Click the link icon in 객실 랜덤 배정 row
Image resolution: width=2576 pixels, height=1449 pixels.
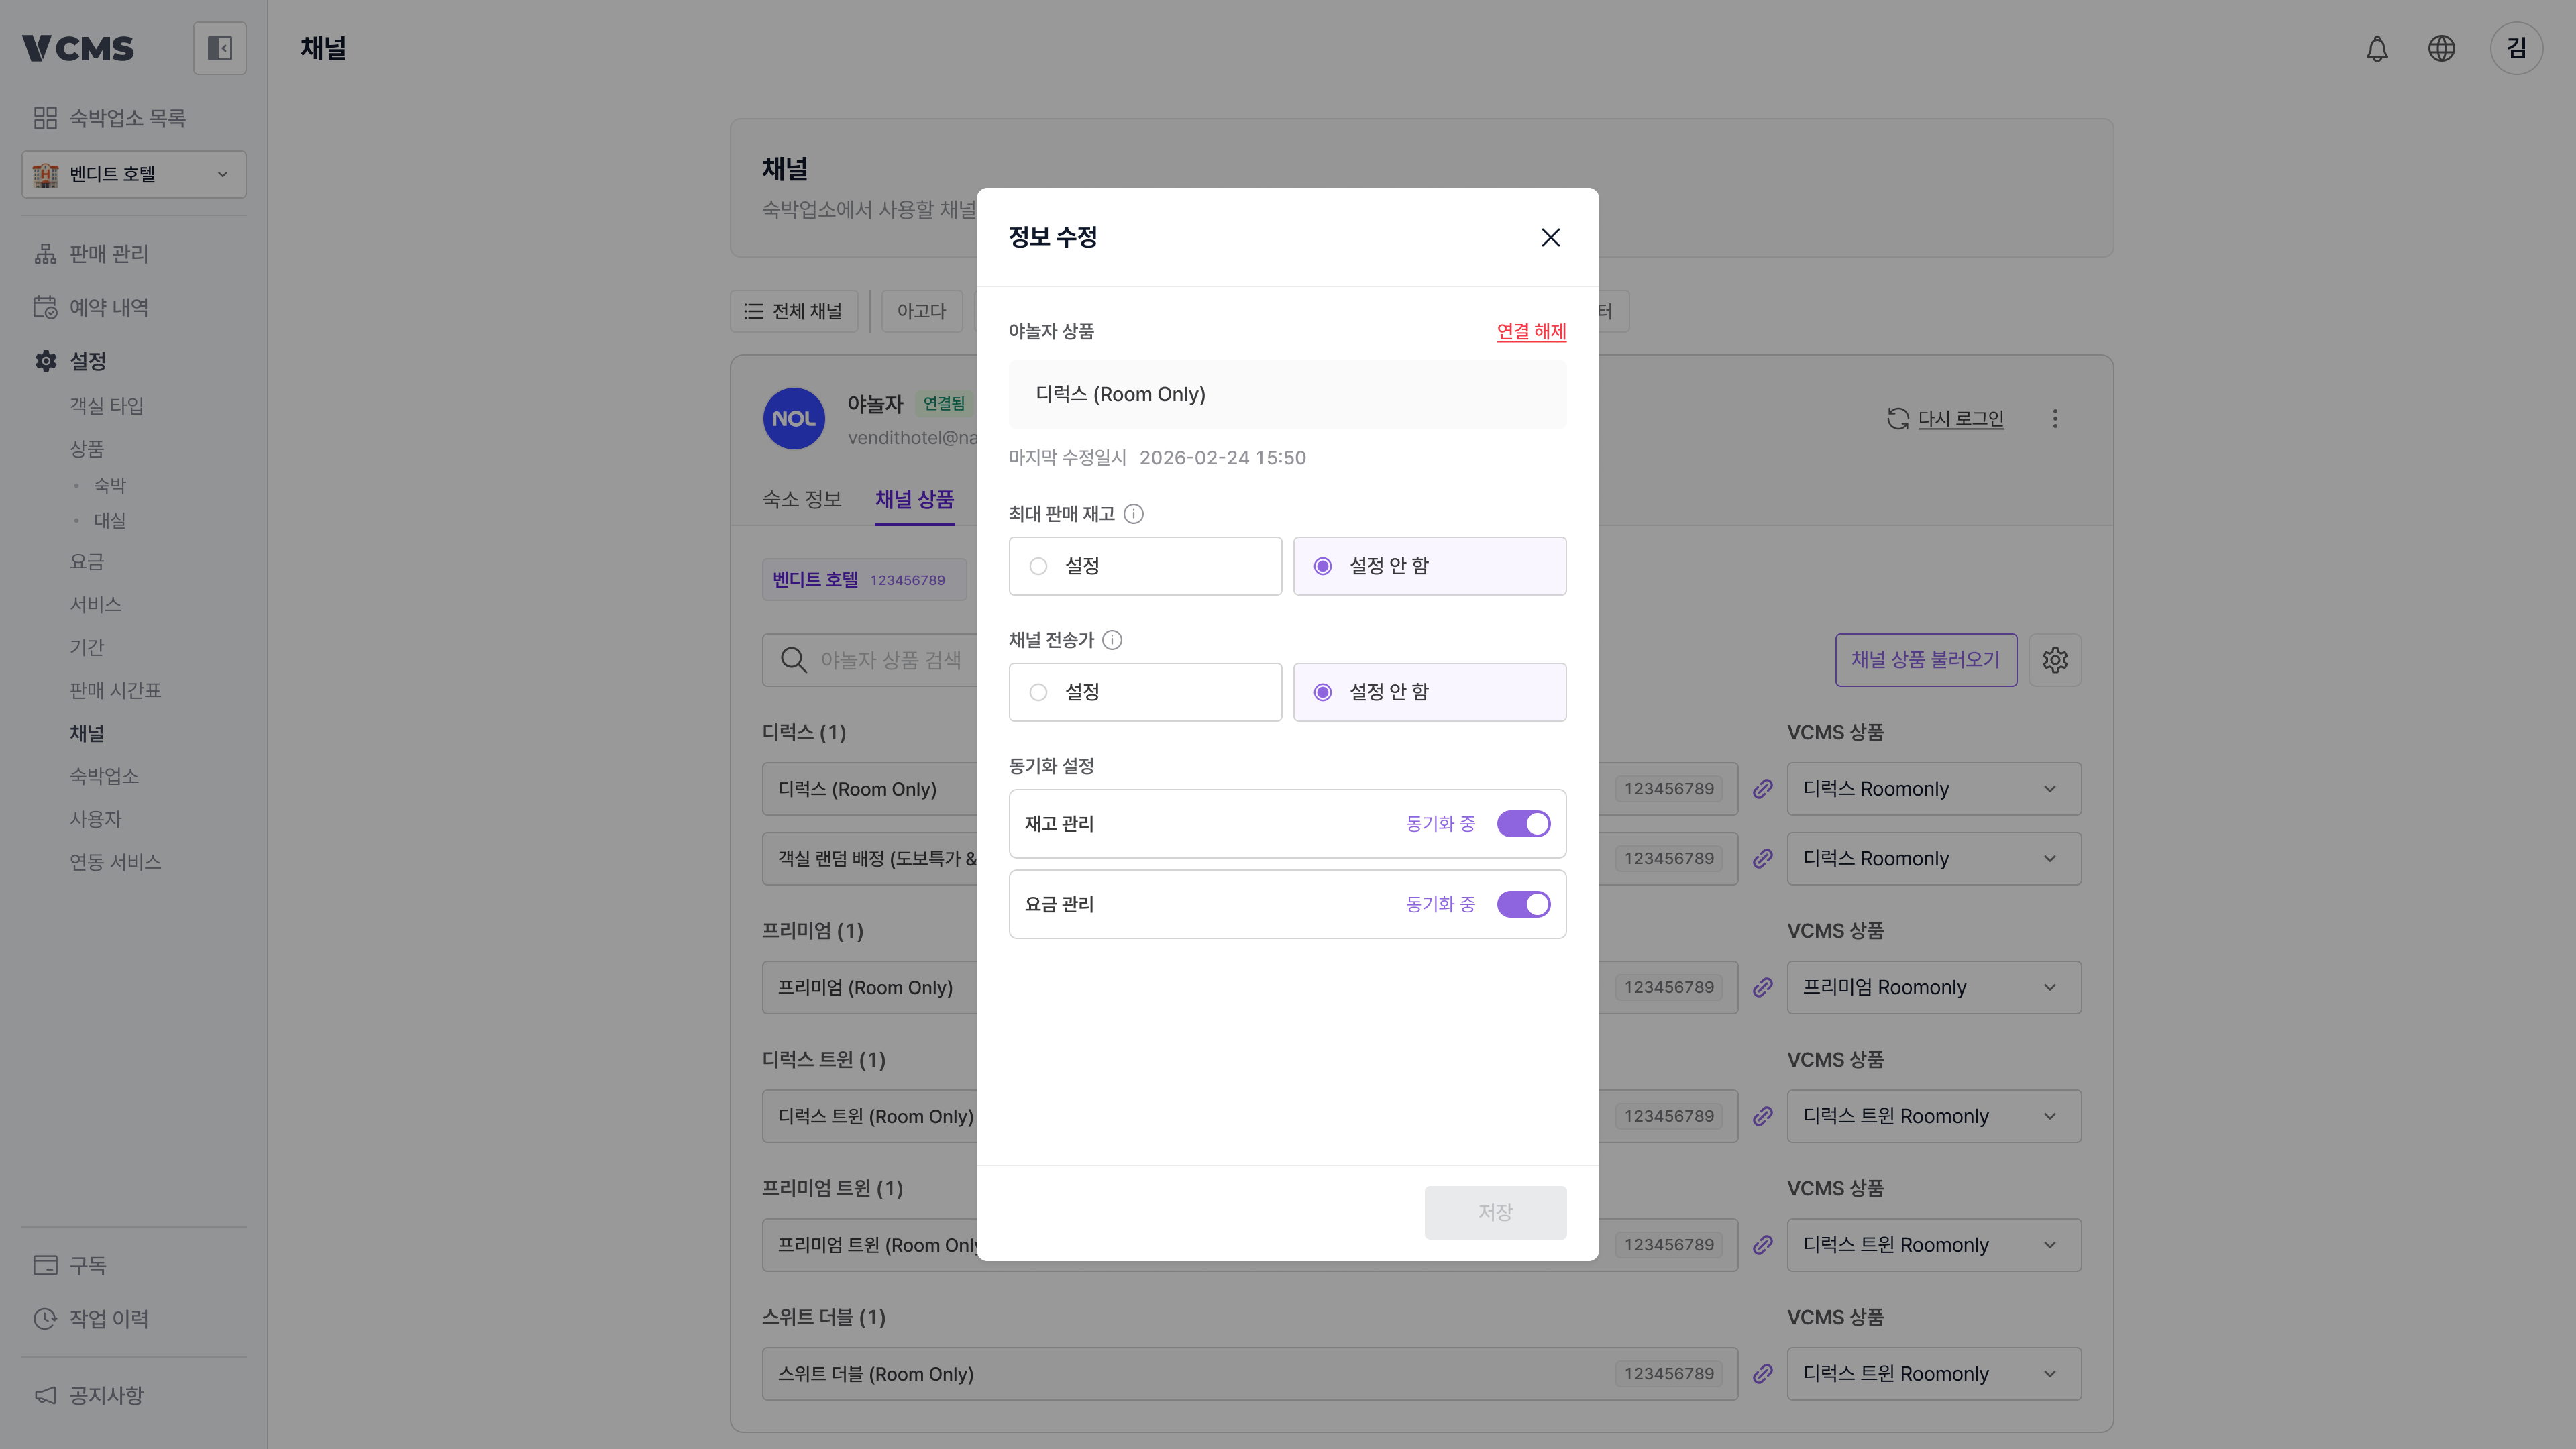[x=1762, y=858]
